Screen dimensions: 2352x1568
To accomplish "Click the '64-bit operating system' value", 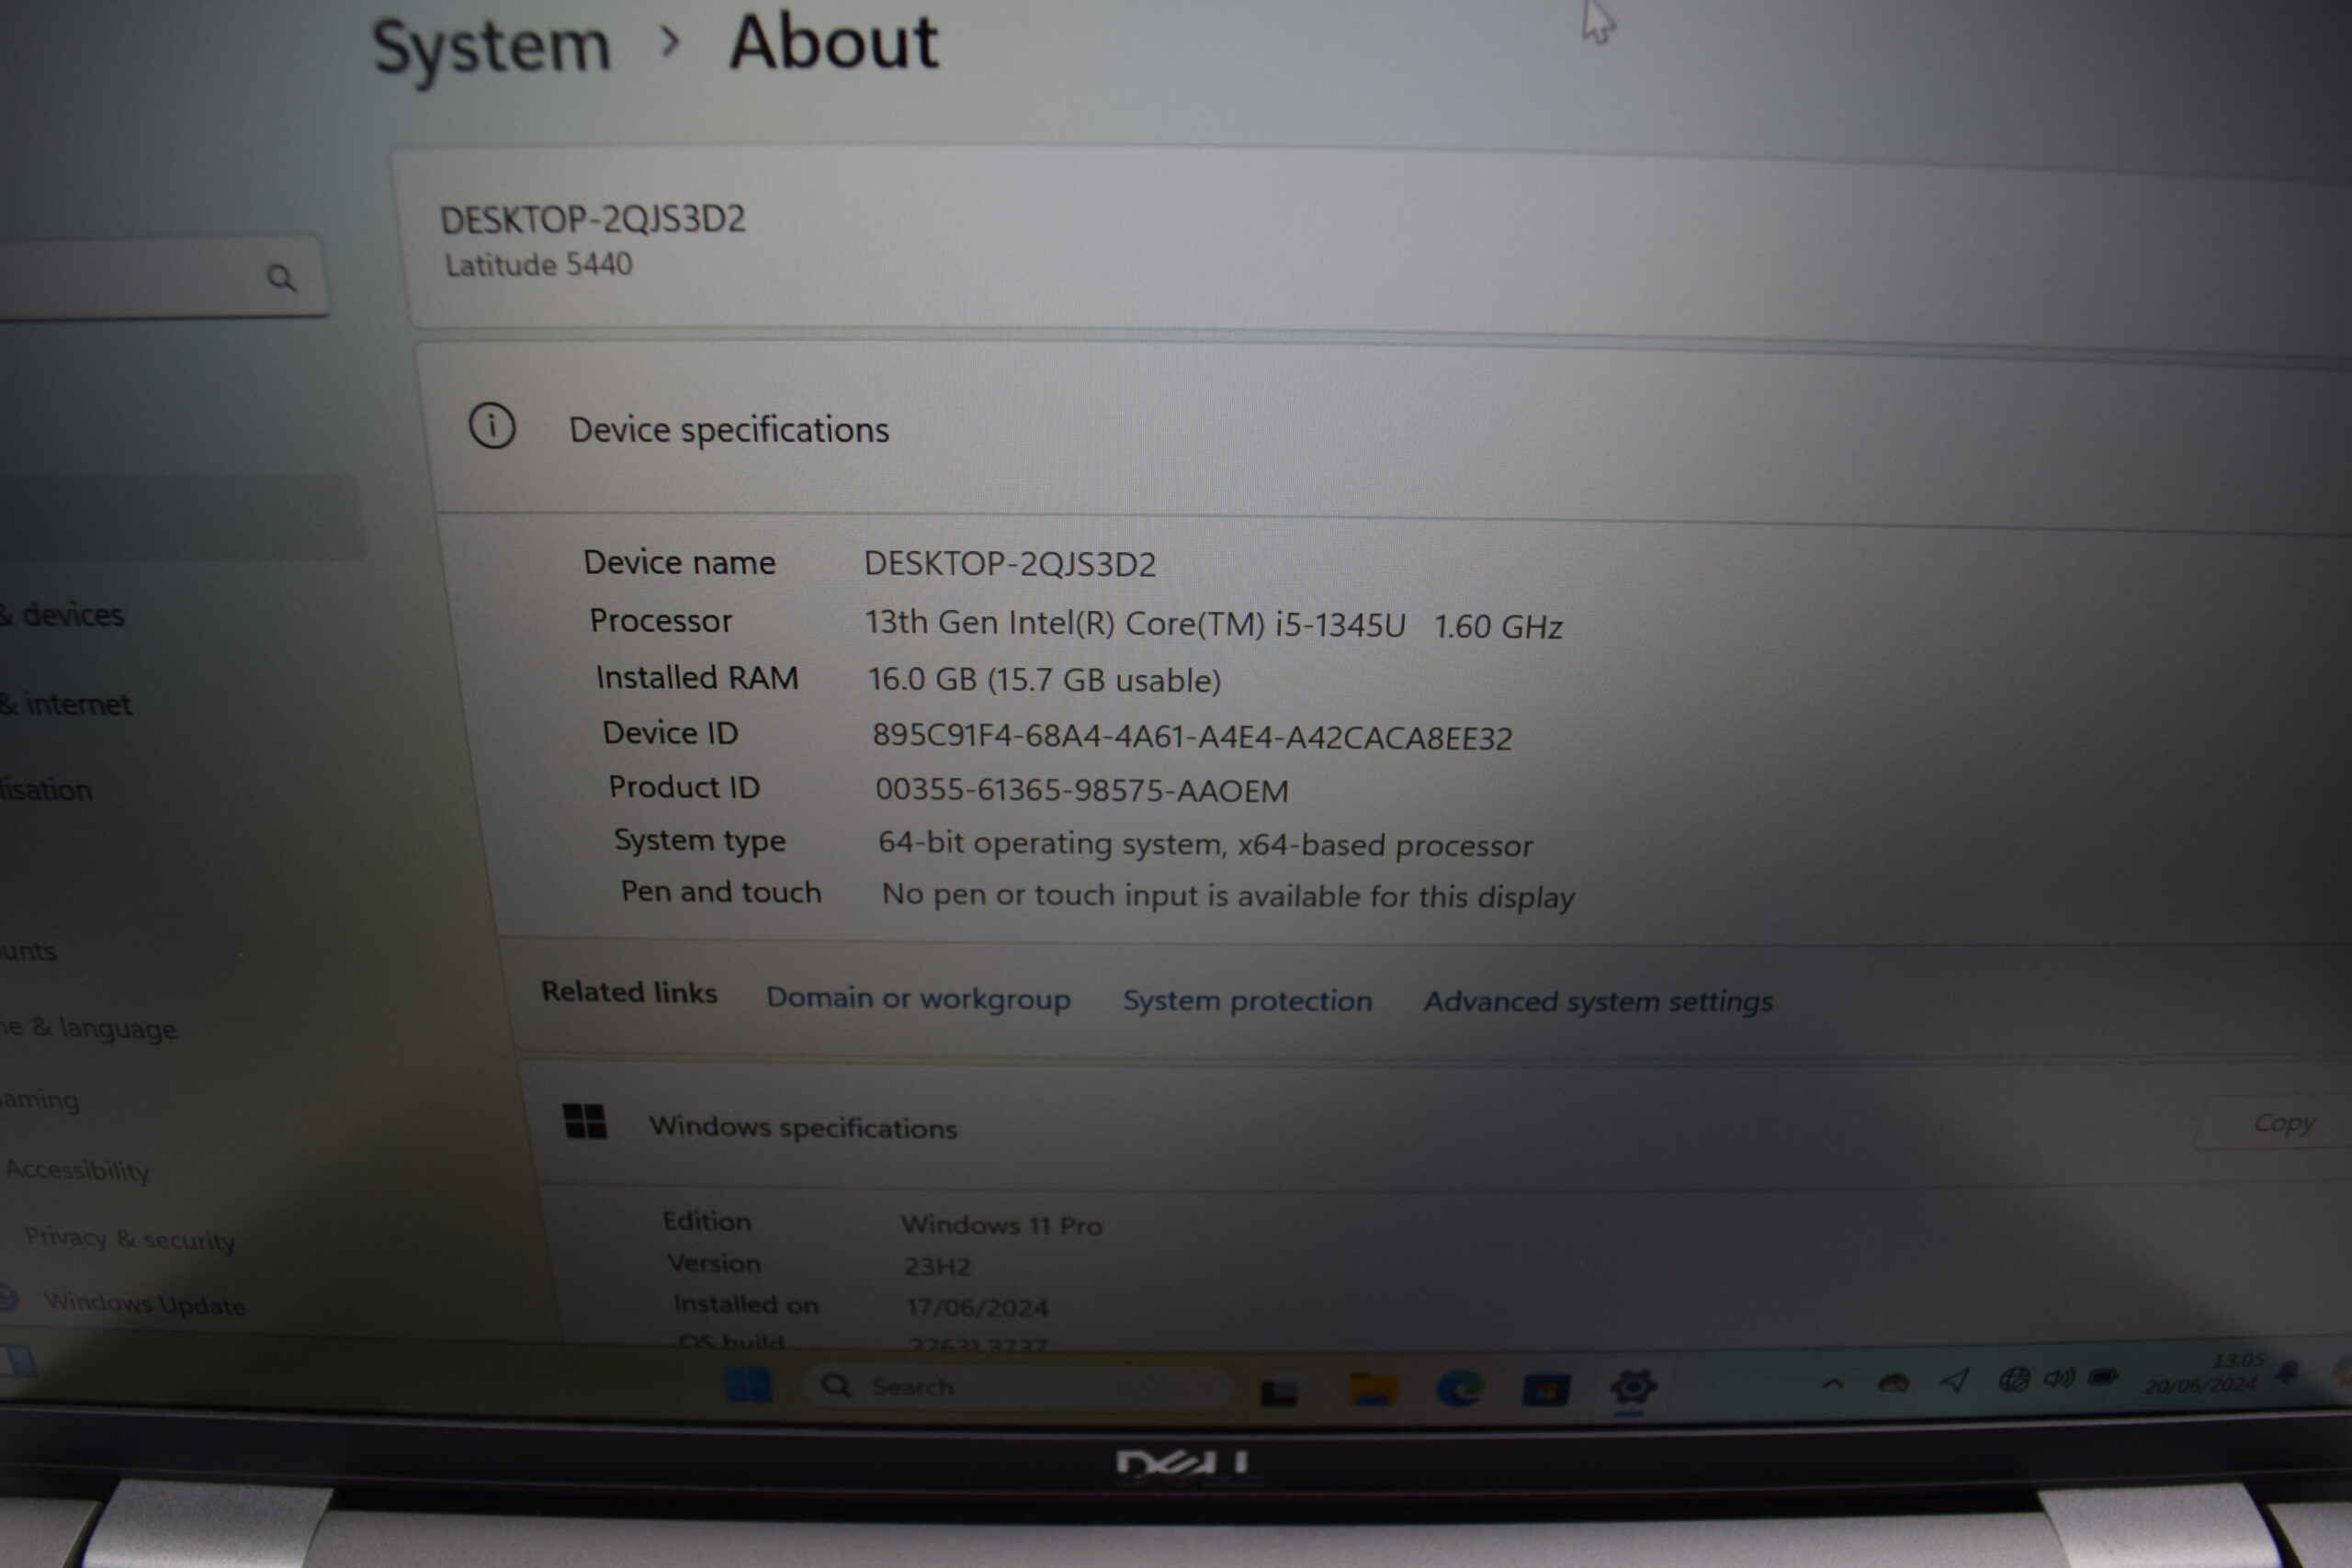I will [x=1205, y=844].
